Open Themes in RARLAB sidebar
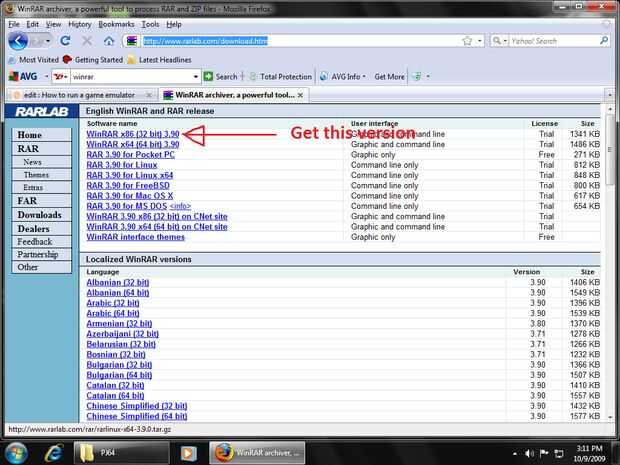Viewport: 620px width, 465px height. click(x=42, y=175)
